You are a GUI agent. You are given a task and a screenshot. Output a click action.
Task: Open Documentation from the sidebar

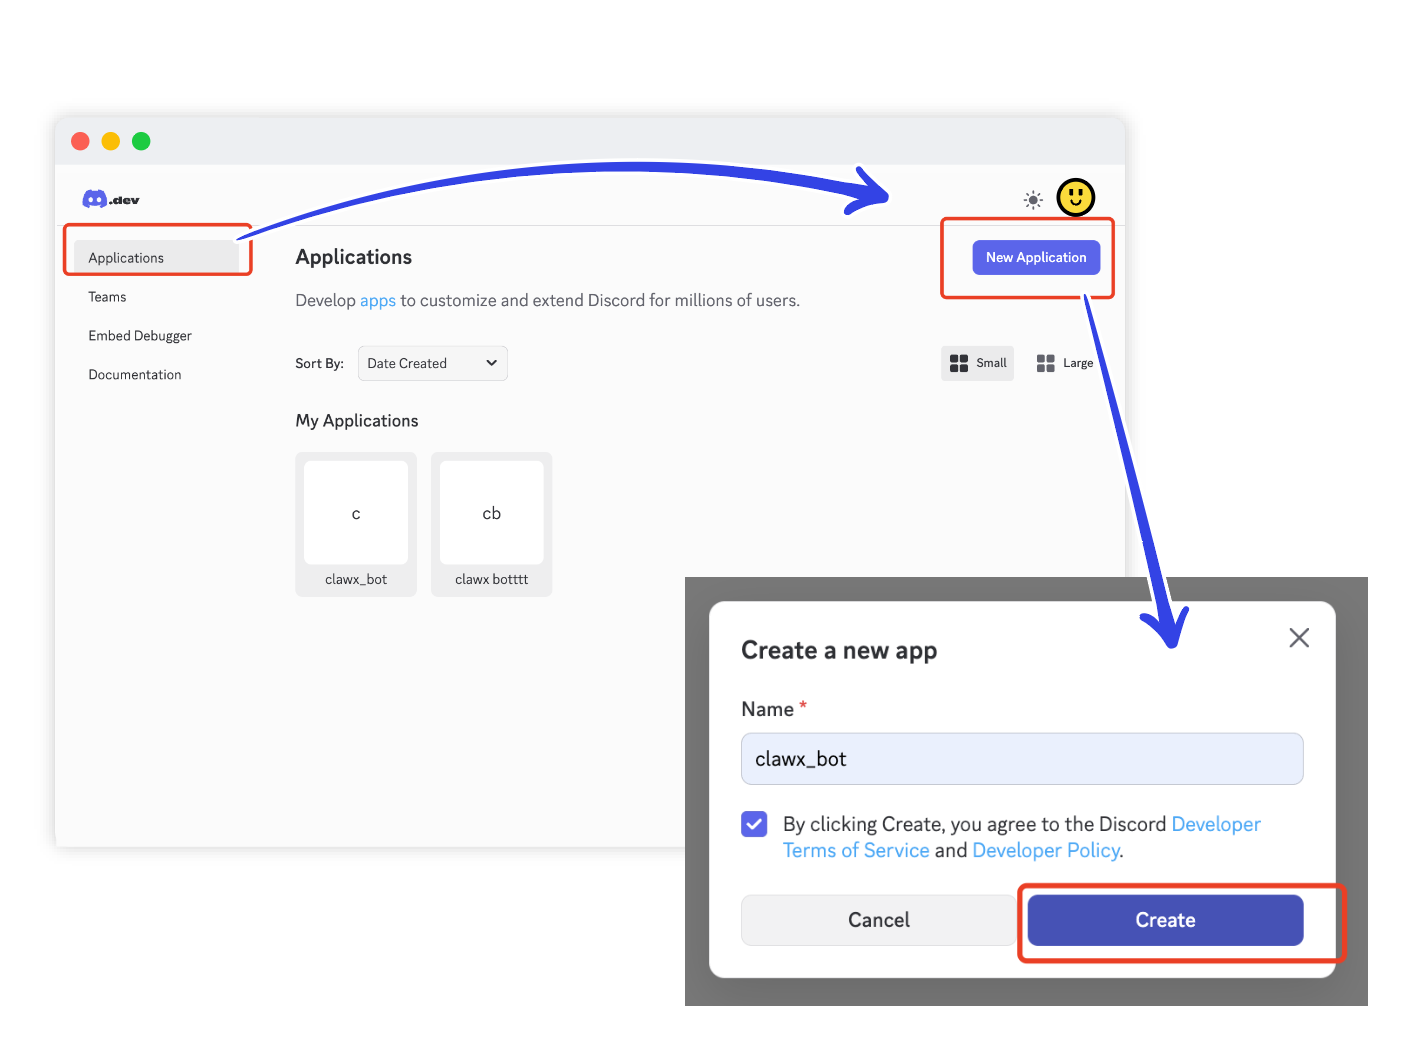135,375
